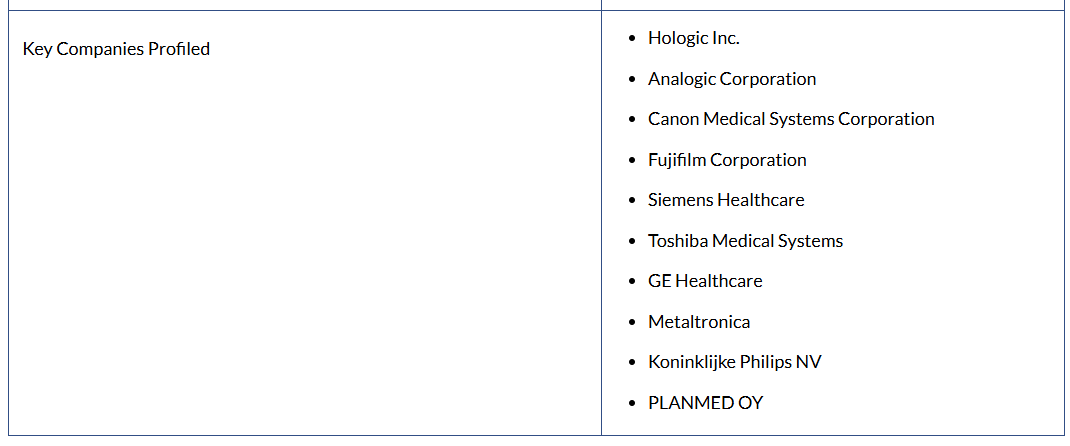
Task: Click the Koninklijke Philips NV text
Action: [x=735, y=362]
